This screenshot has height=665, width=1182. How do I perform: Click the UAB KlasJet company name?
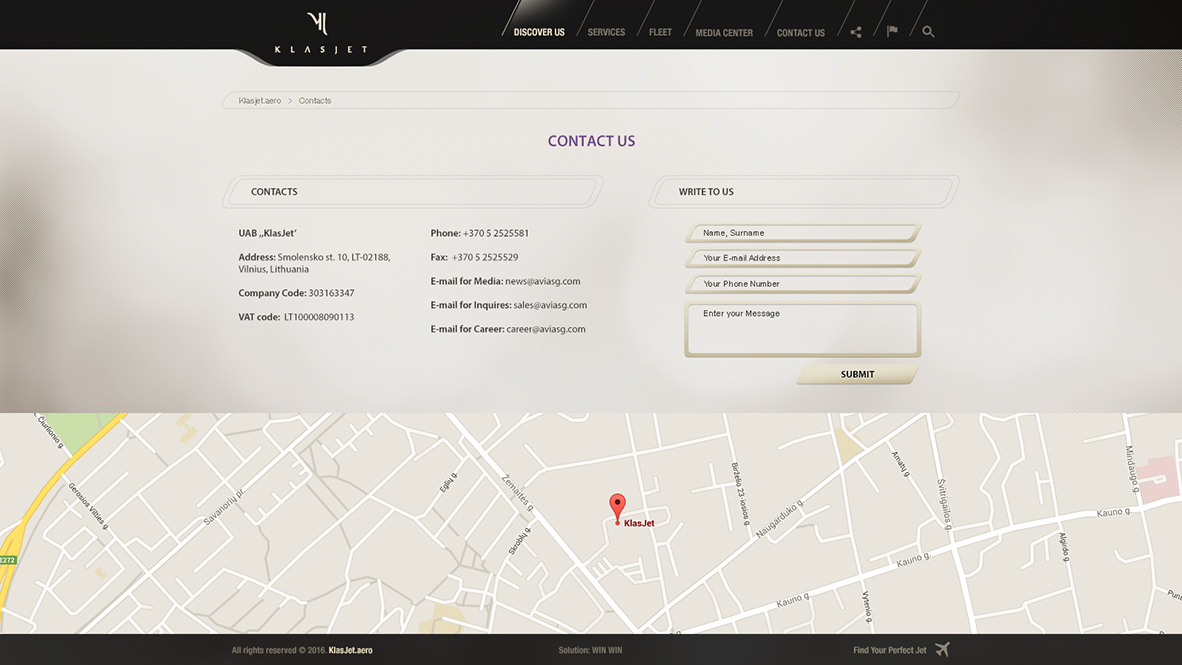pyautogui.click(x=268, y=234)
